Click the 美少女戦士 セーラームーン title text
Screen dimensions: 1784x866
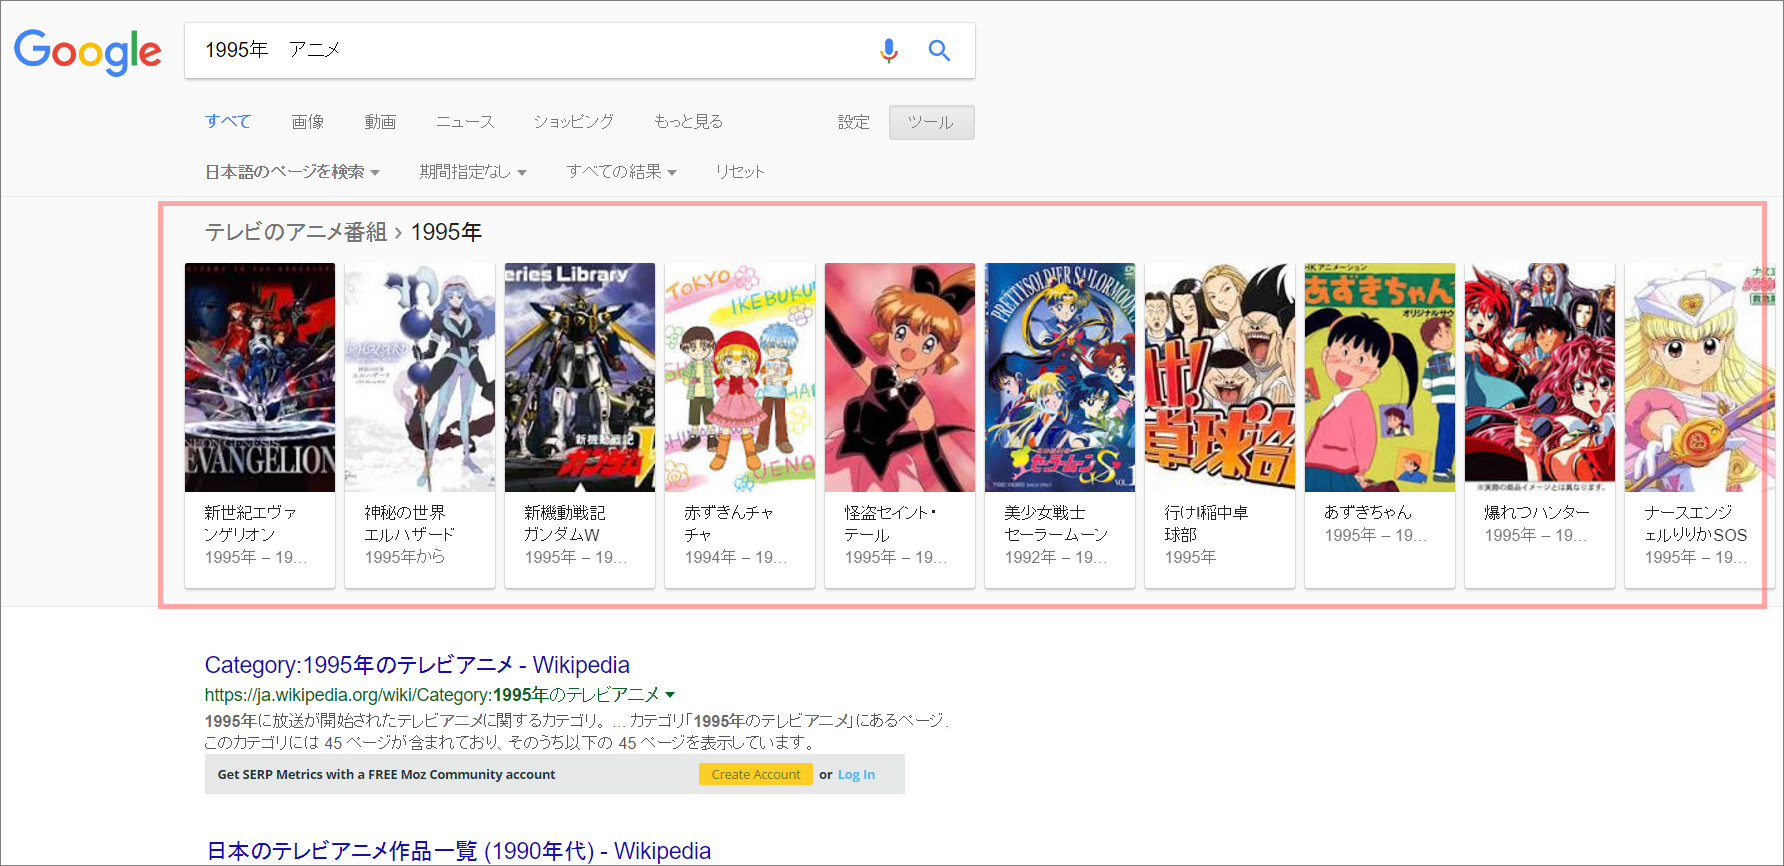[x=1056, y=523]
